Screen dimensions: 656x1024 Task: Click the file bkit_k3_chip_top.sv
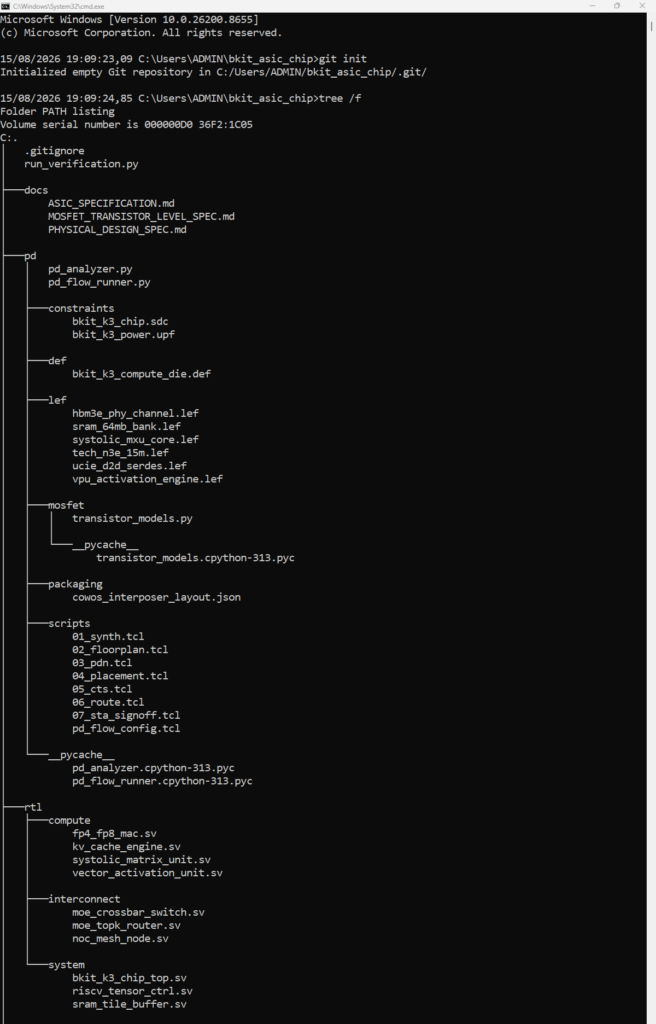(129, 978)
